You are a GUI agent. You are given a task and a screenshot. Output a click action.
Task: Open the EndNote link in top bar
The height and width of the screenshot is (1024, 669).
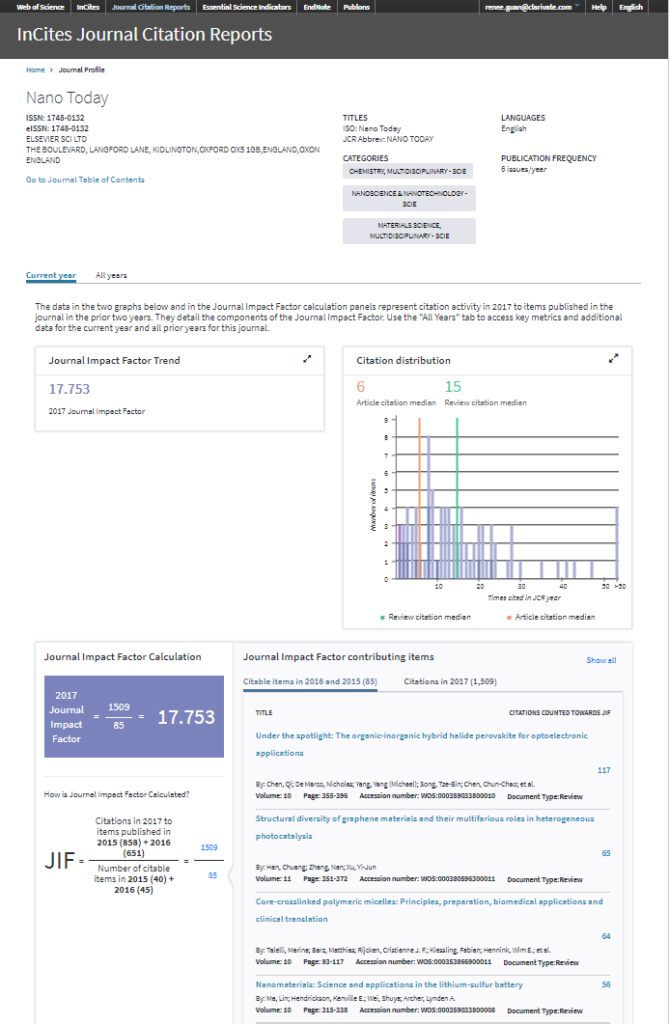[x=316, y=7]
